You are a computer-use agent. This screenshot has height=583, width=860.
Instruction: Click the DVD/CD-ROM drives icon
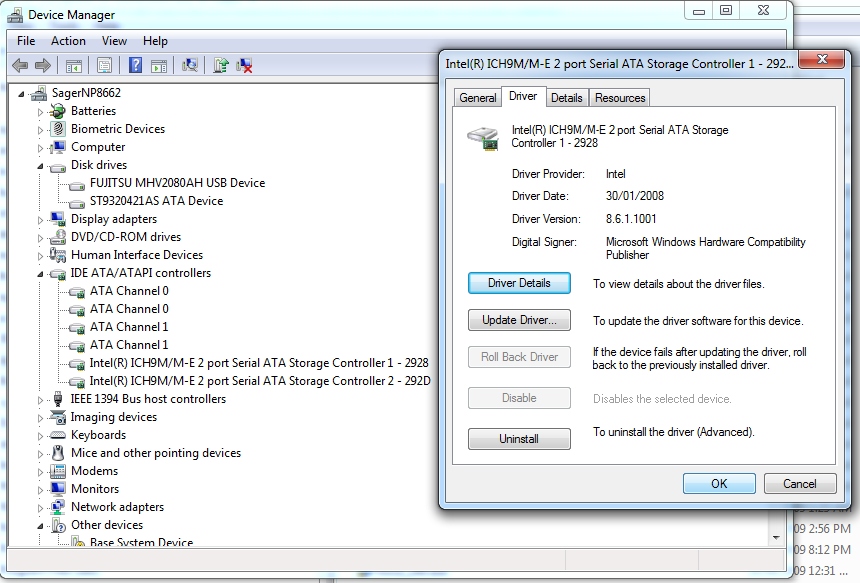(x=58, y=237)
